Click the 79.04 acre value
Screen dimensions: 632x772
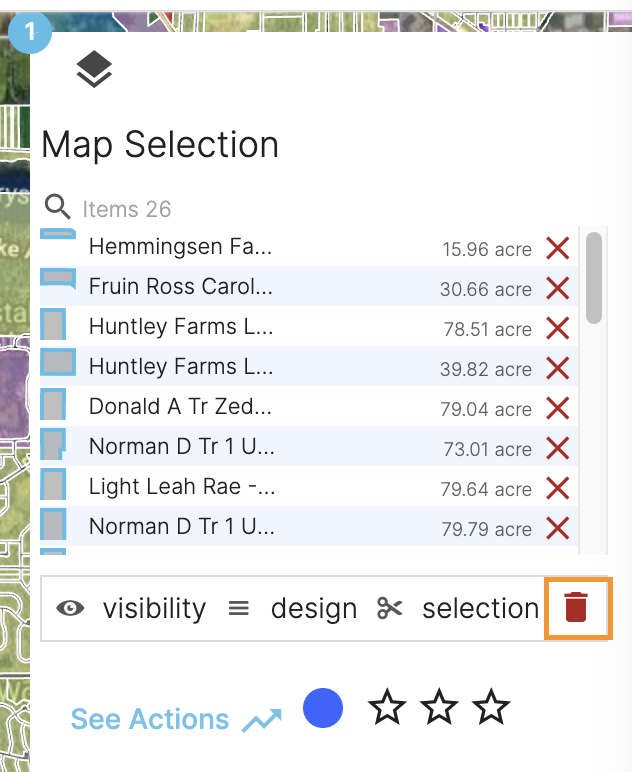pos(486,409)
